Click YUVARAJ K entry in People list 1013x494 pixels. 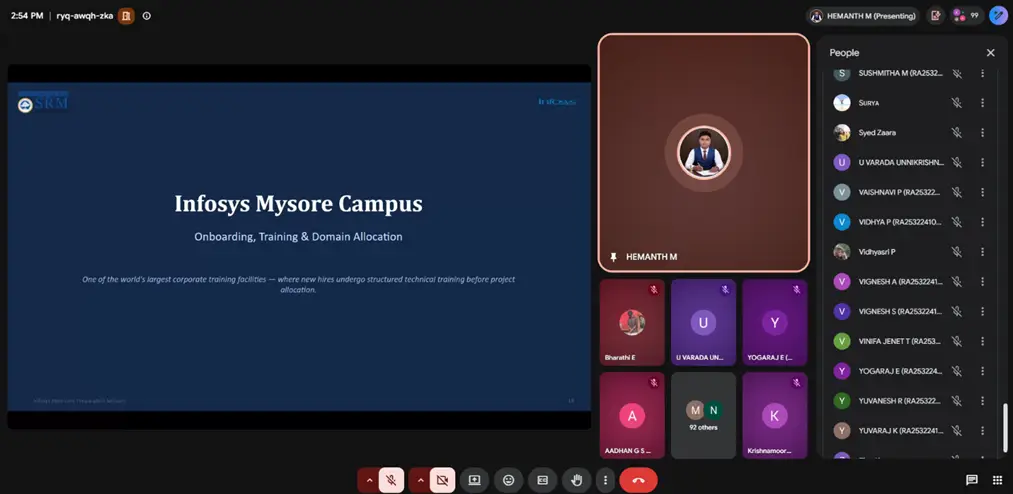pyautogui.click(x=911, y=431)
